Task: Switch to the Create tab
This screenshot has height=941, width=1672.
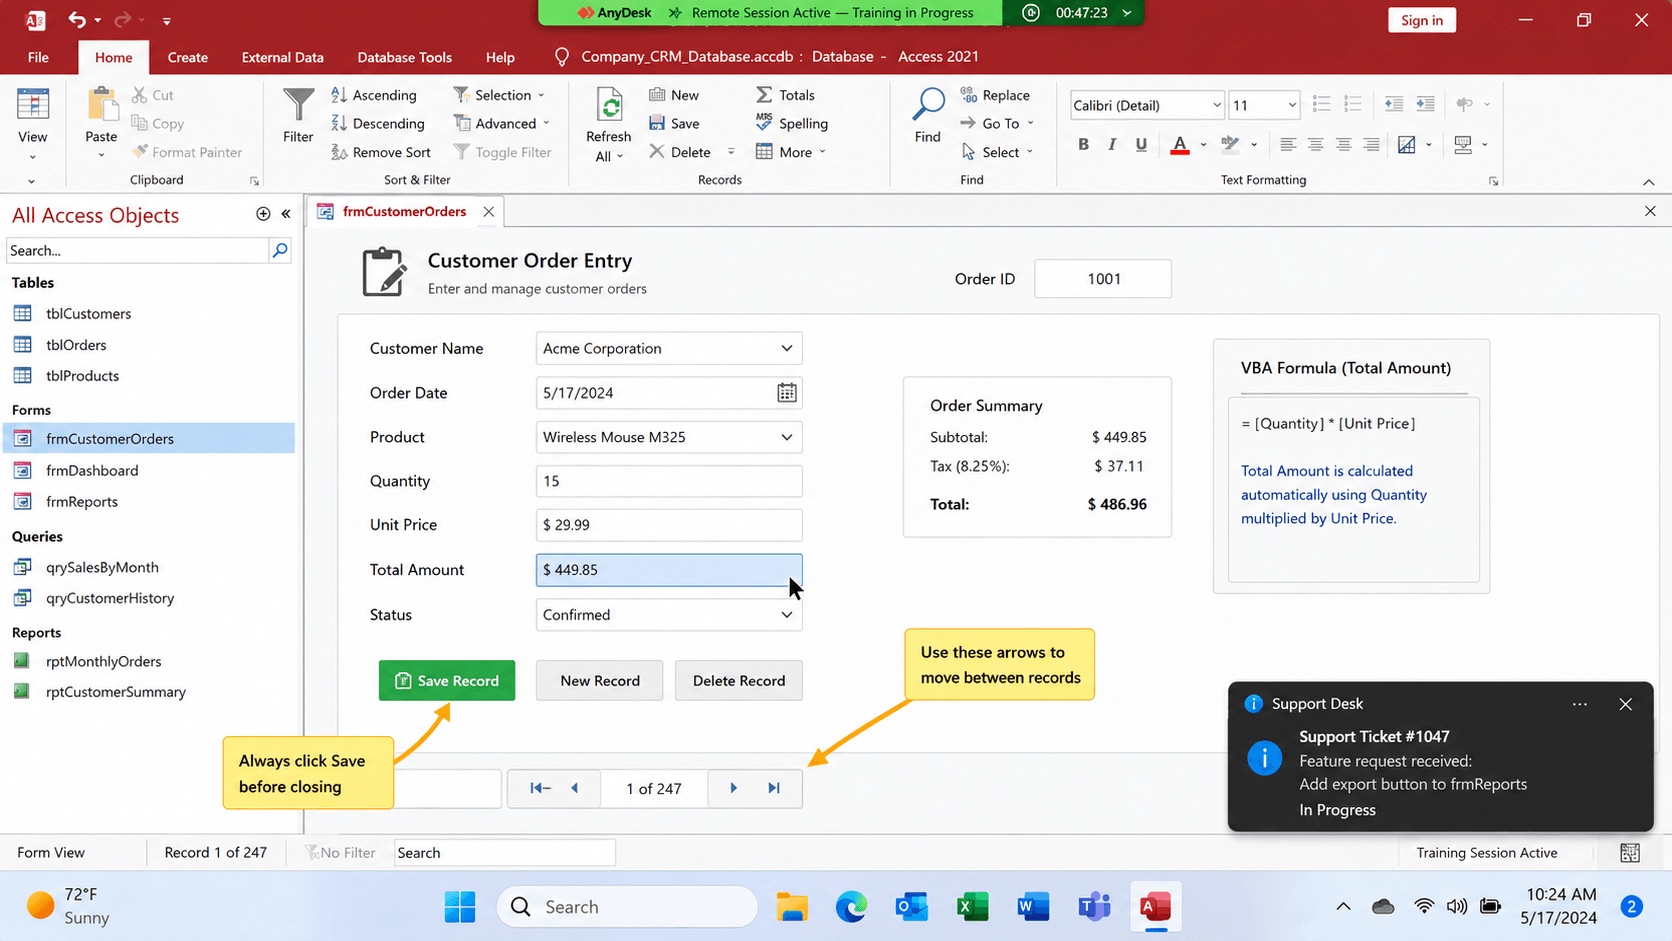Action: [188, 57]
